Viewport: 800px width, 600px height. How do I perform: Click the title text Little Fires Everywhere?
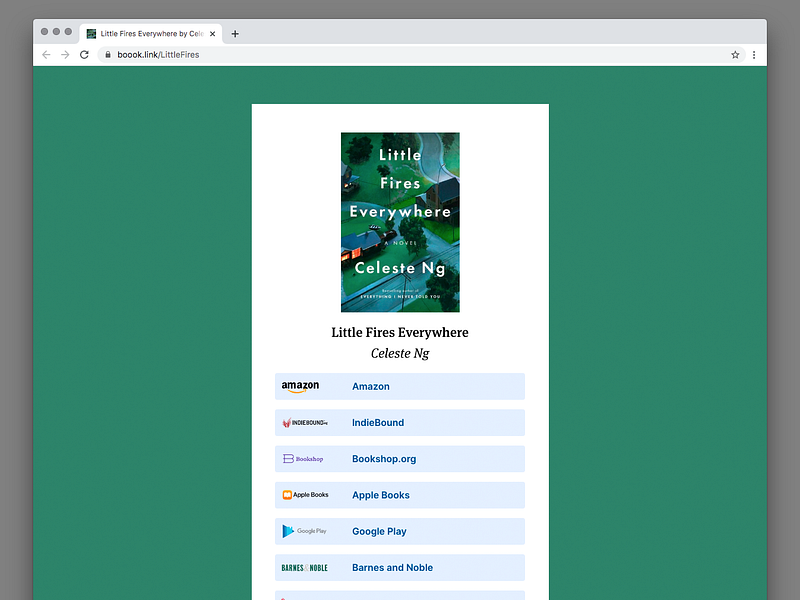[400, 333]
